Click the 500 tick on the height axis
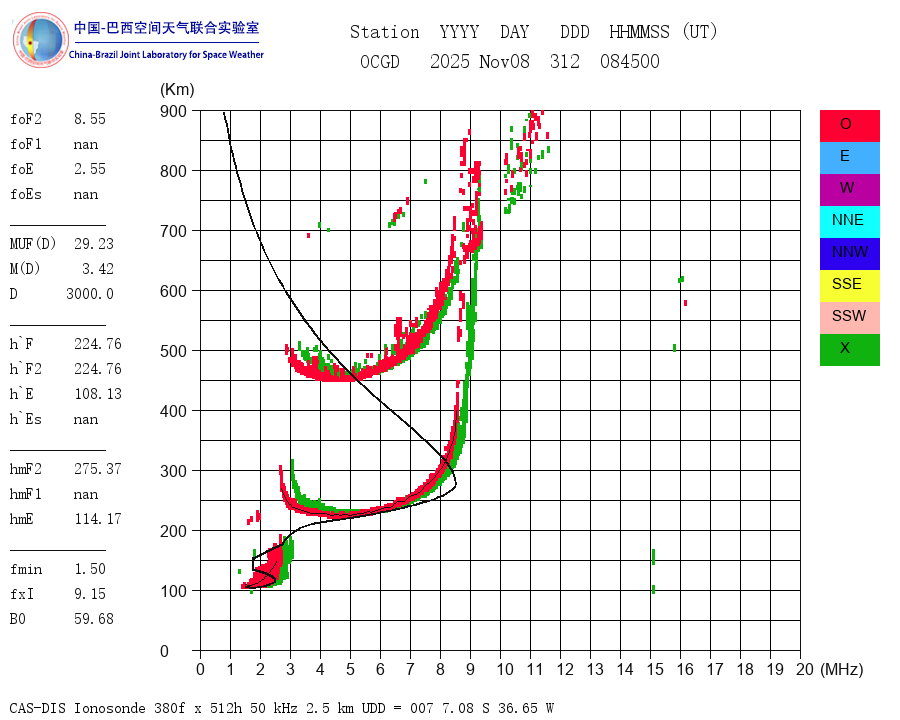Image resolution: width=900 pixels, height=720 pixels. click(x=173, y=351)
